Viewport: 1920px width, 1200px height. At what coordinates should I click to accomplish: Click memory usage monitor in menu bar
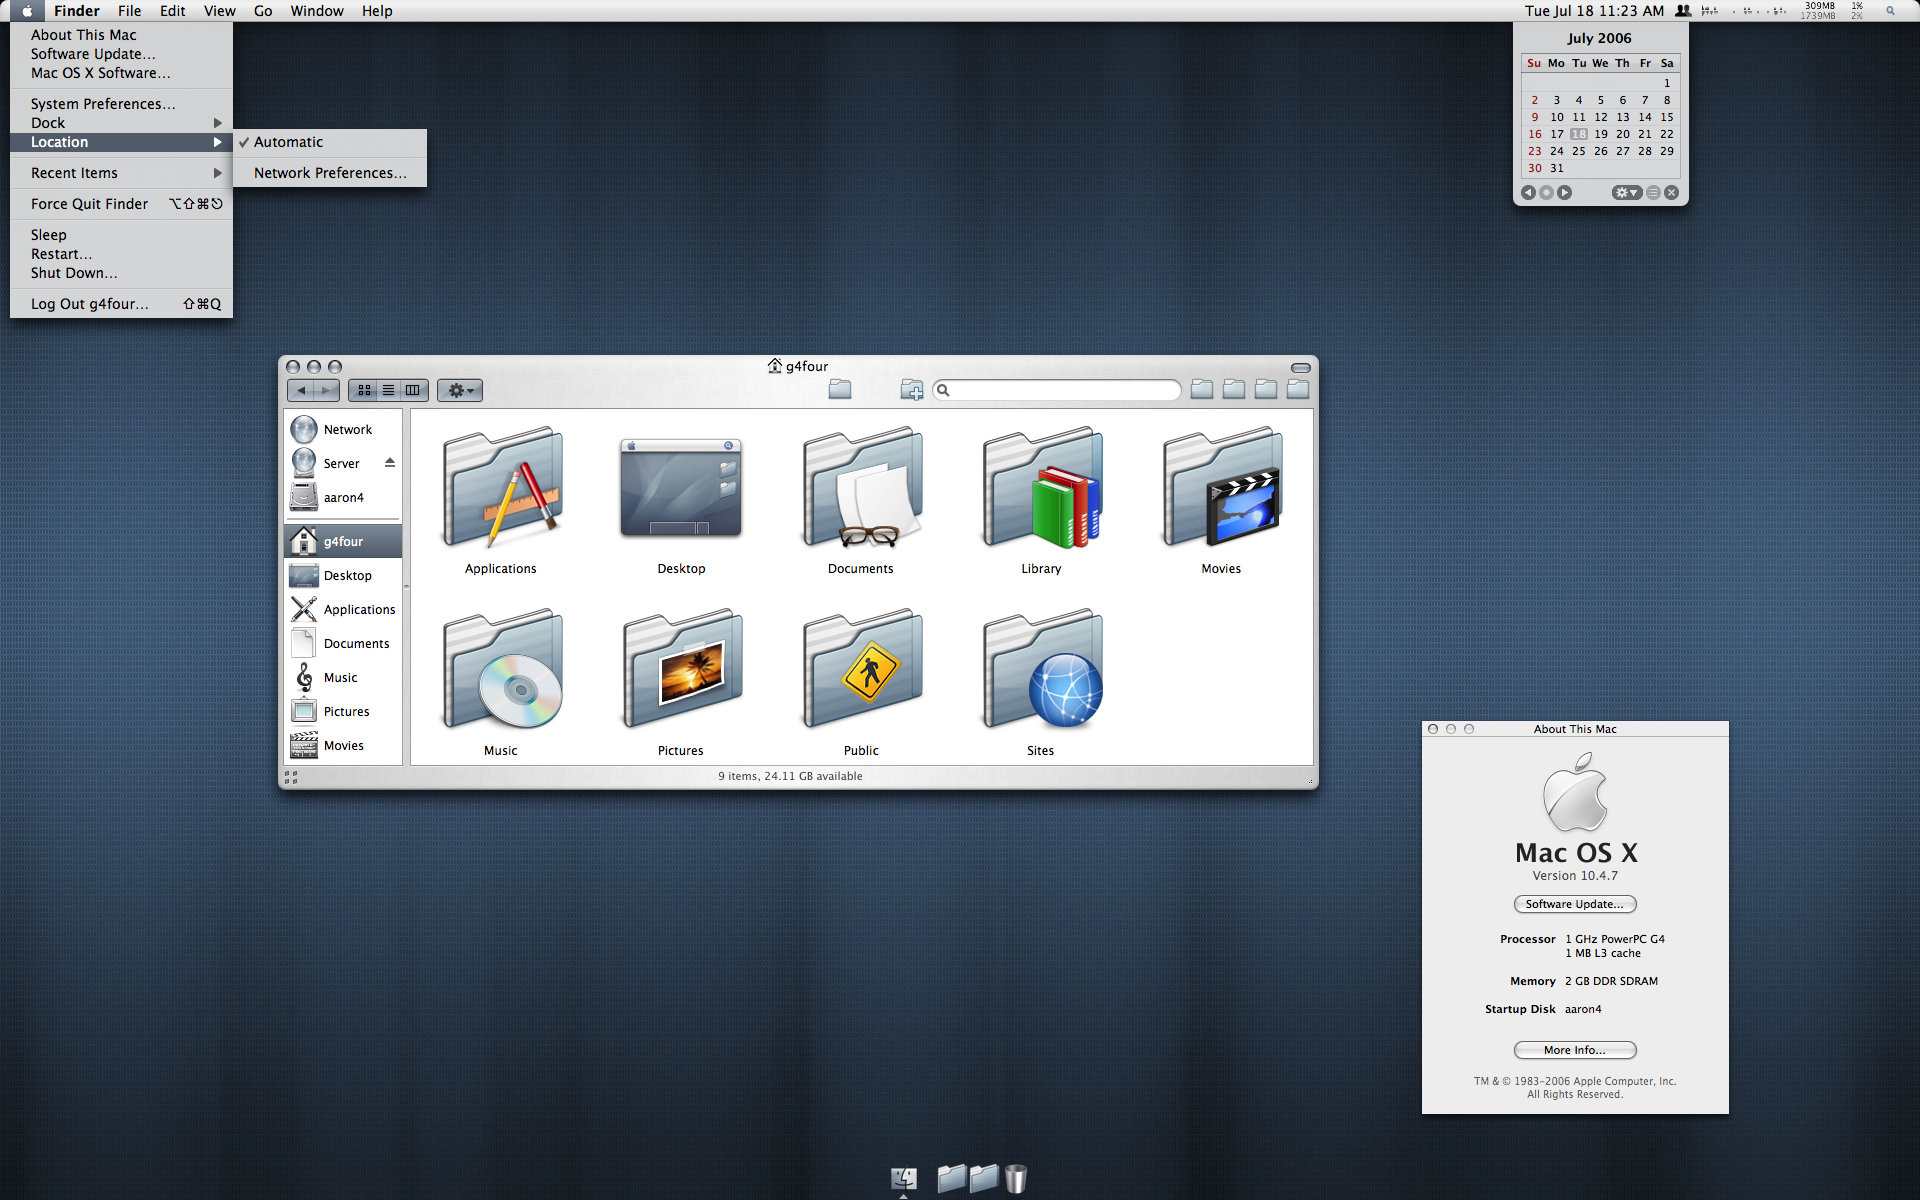pyautogui.click(x=1819, y=11)
